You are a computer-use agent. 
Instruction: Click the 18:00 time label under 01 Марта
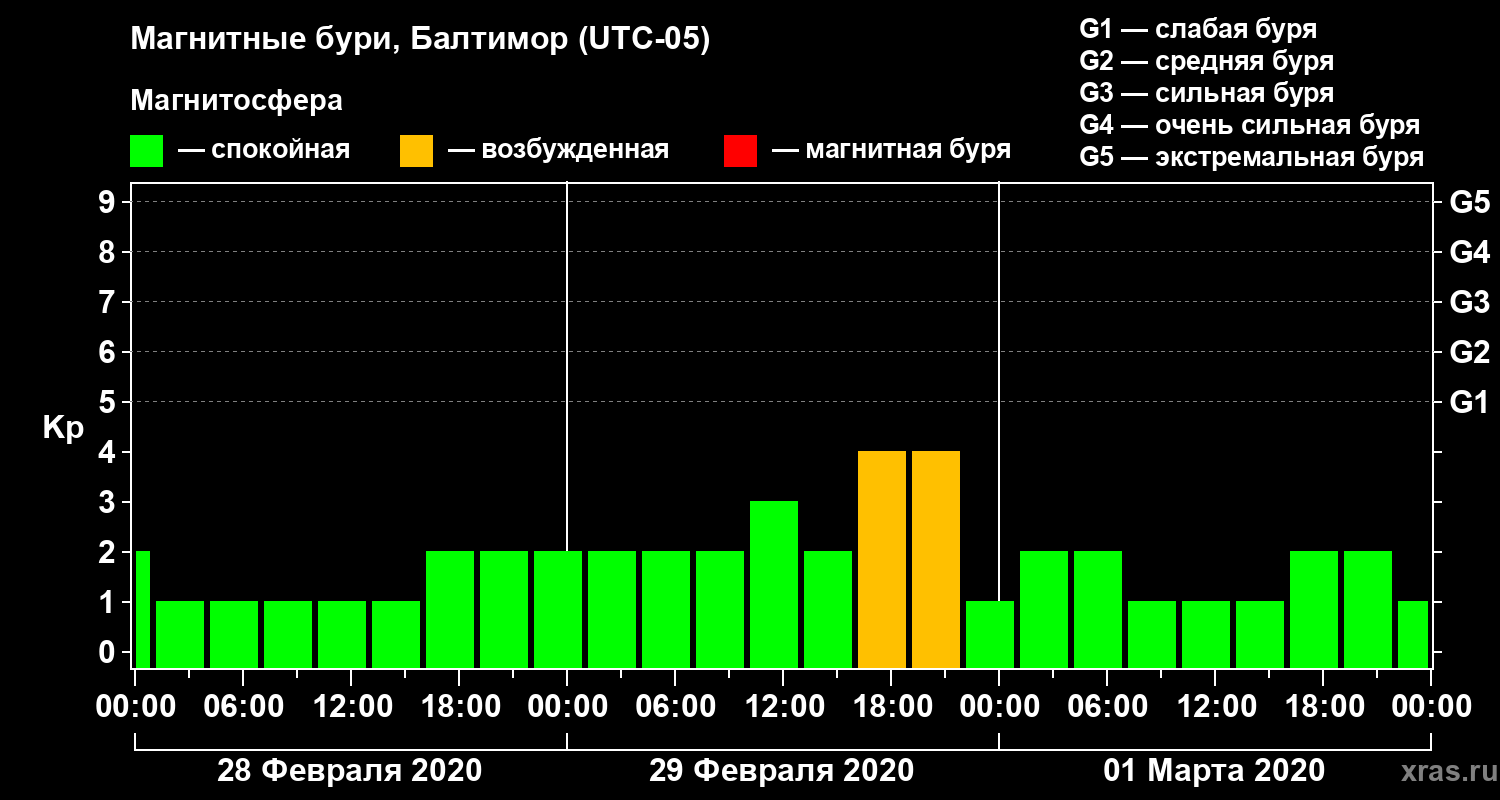[x=1323, y=707]
